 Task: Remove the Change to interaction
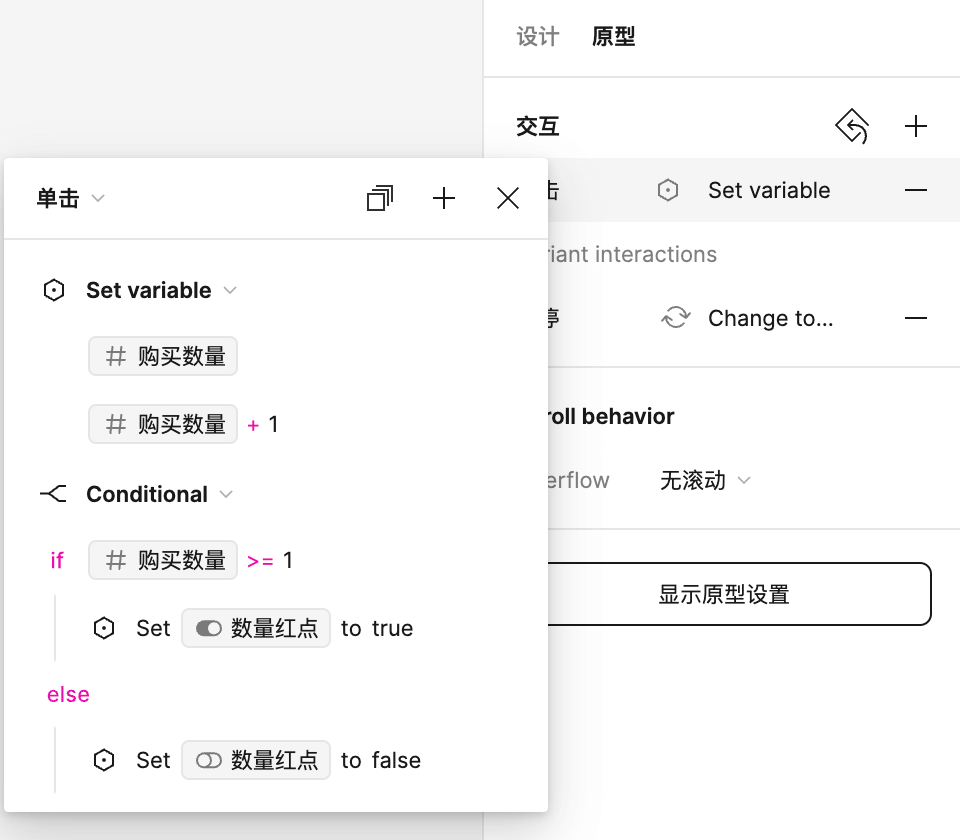[x=915, y=318]
